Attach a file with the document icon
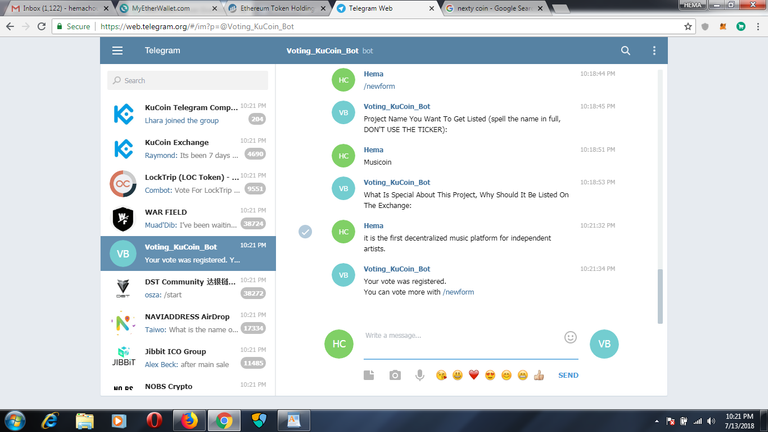768x432 pixels. point(369,375)
